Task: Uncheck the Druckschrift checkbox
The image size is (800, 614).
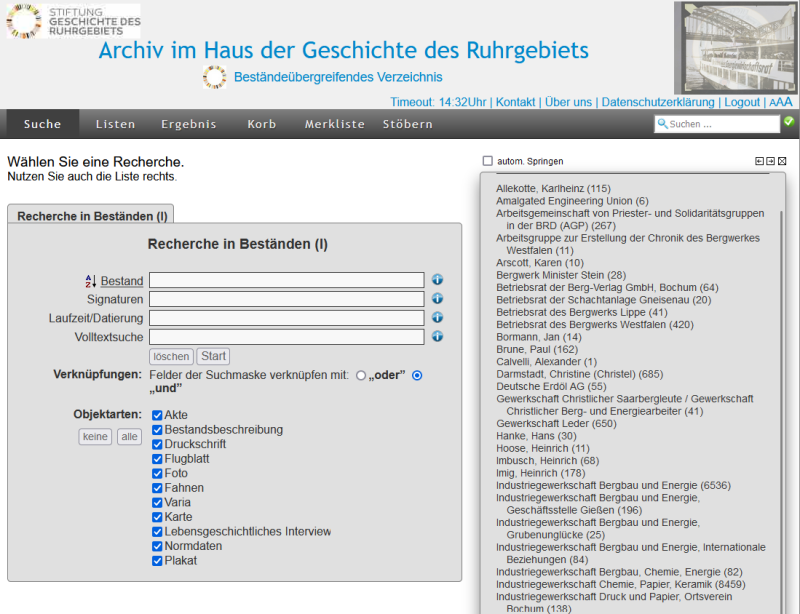Action: 157,445
